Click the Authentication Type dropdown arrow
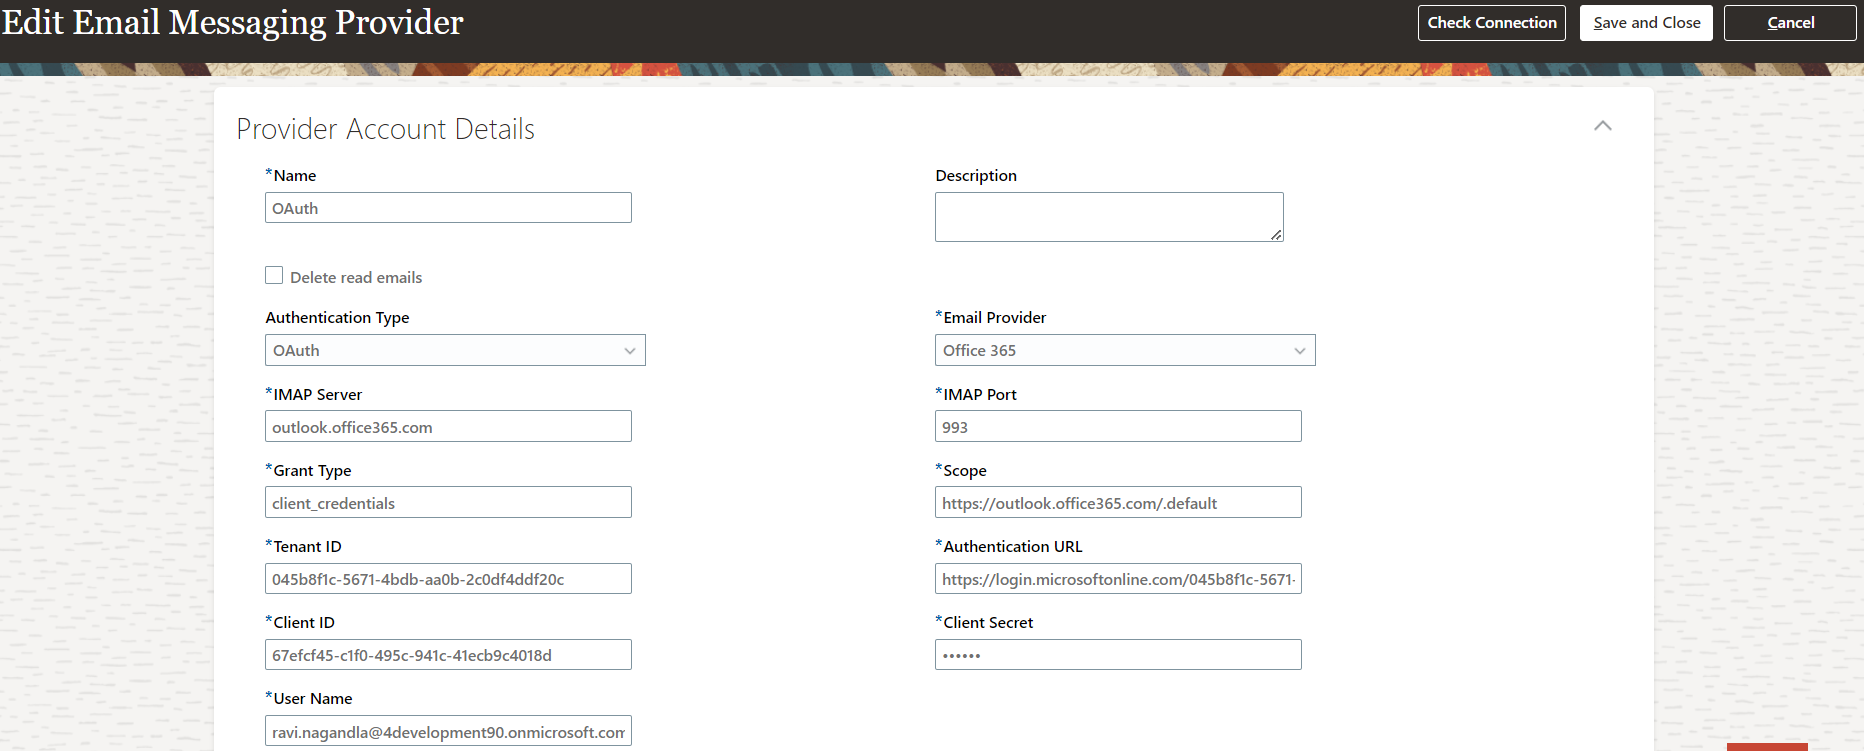 [630, 351]
